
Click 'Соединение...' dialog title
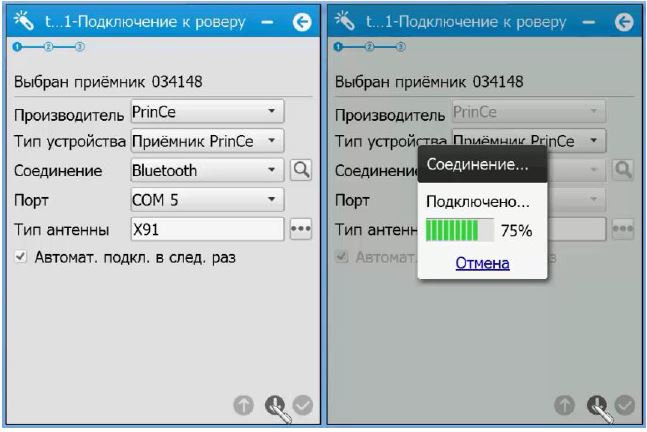click(477, 165)
